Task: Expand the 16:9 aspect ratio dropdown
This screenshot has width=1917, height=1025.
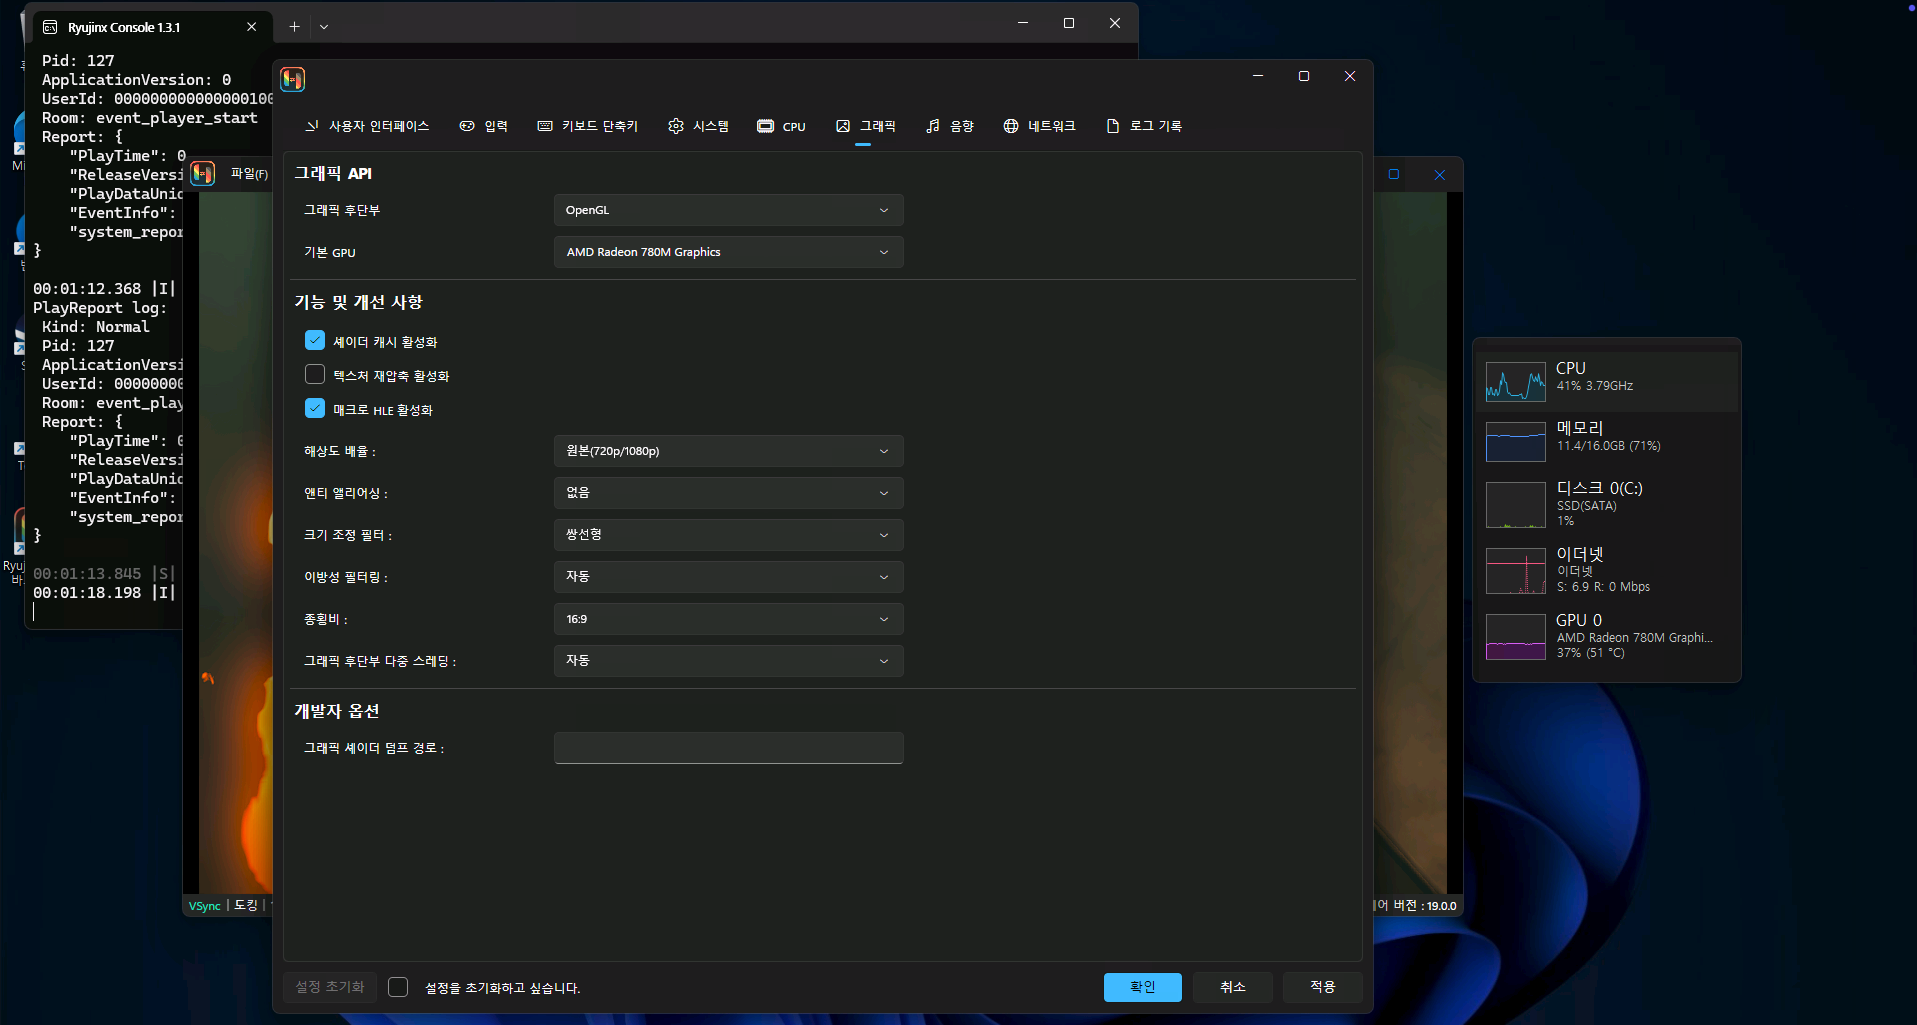Action: click(728, 619)
